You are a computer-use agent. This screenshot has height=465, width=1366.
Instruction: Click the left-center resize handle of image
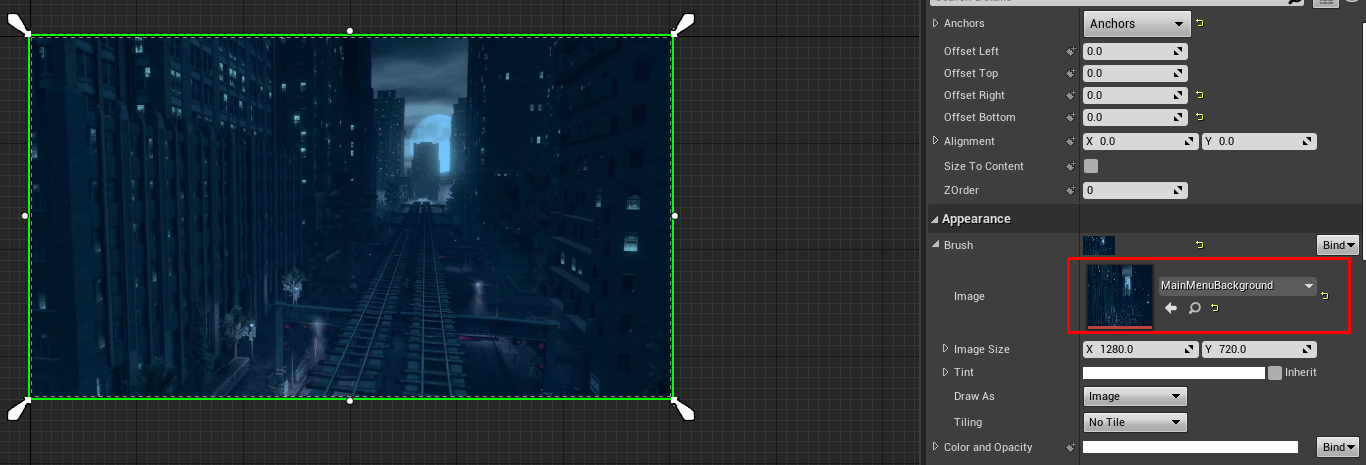(25, 215)
